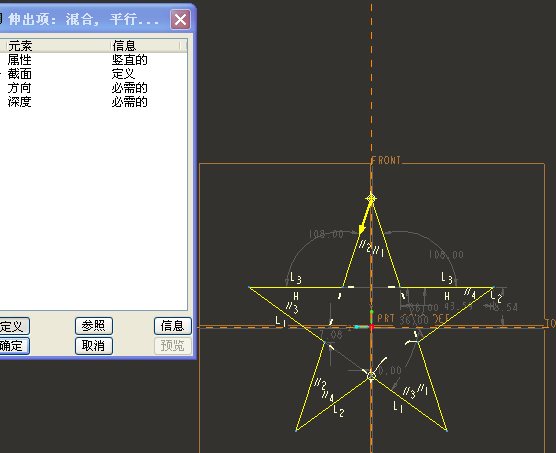Select the 方向 element row
556x453 pixels.
coord(94,88)
